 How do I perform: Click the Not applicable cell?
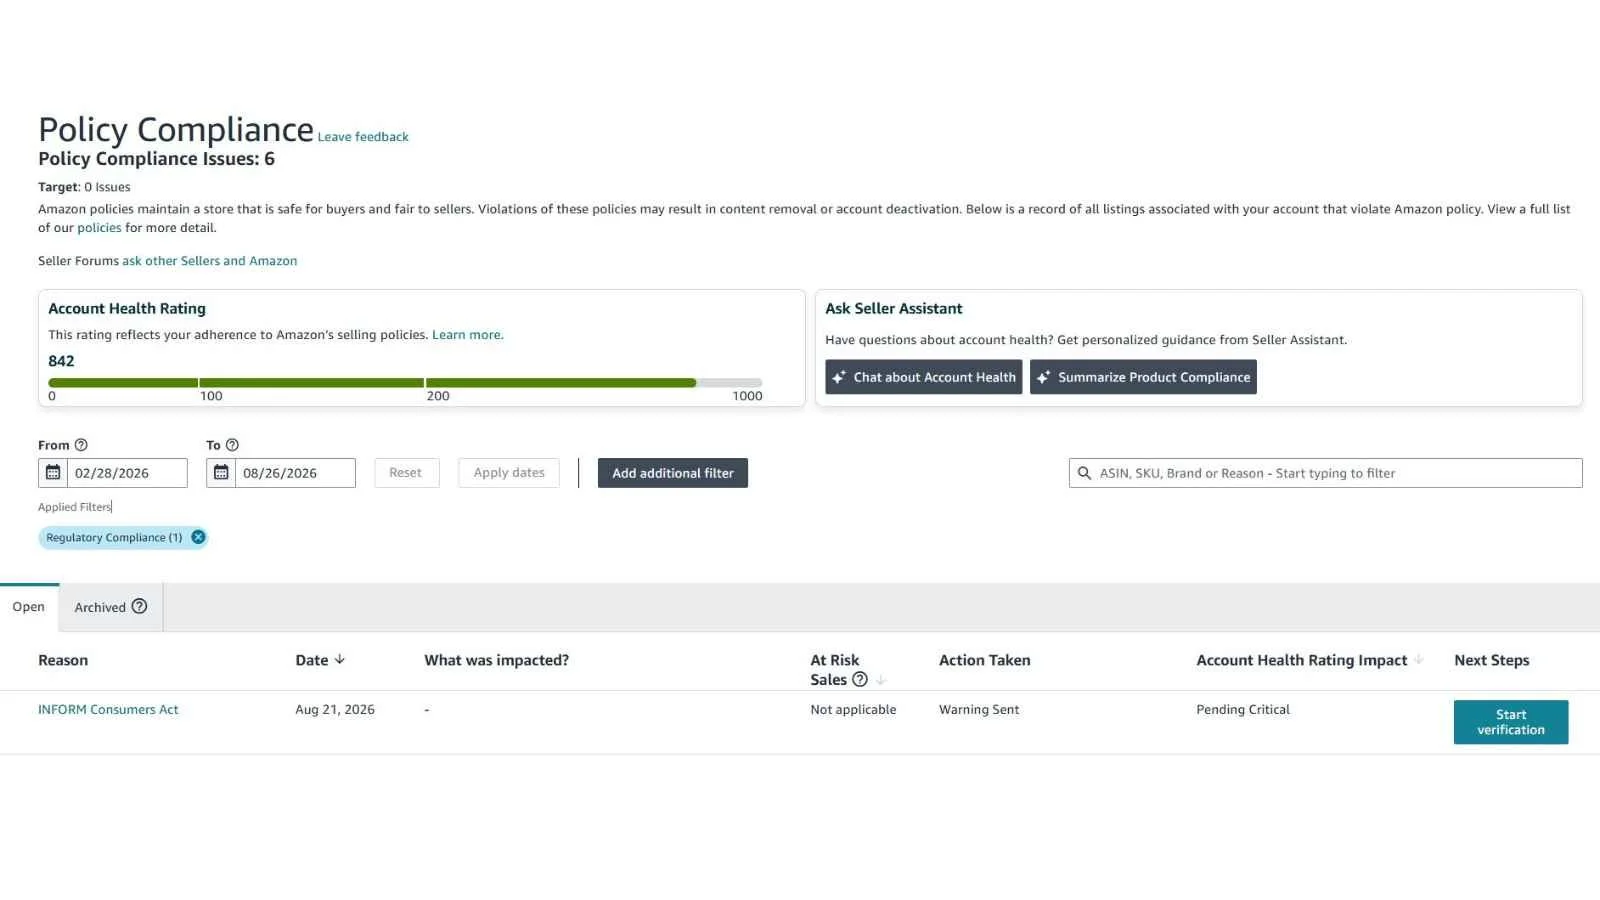coord(853,710)
